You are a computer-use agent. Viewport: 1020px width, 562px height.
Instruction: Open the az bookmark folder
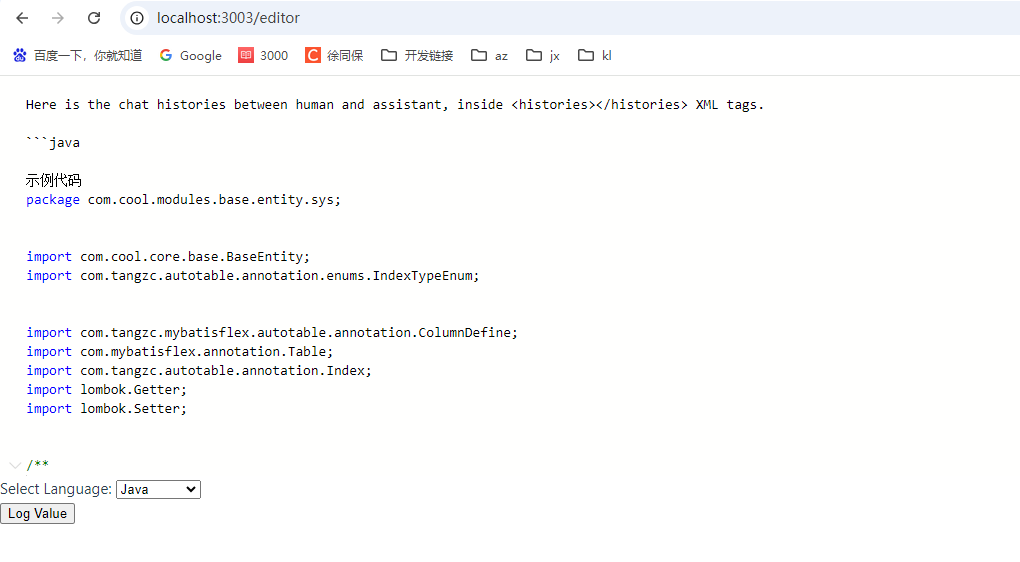click(x=489, y=55)
